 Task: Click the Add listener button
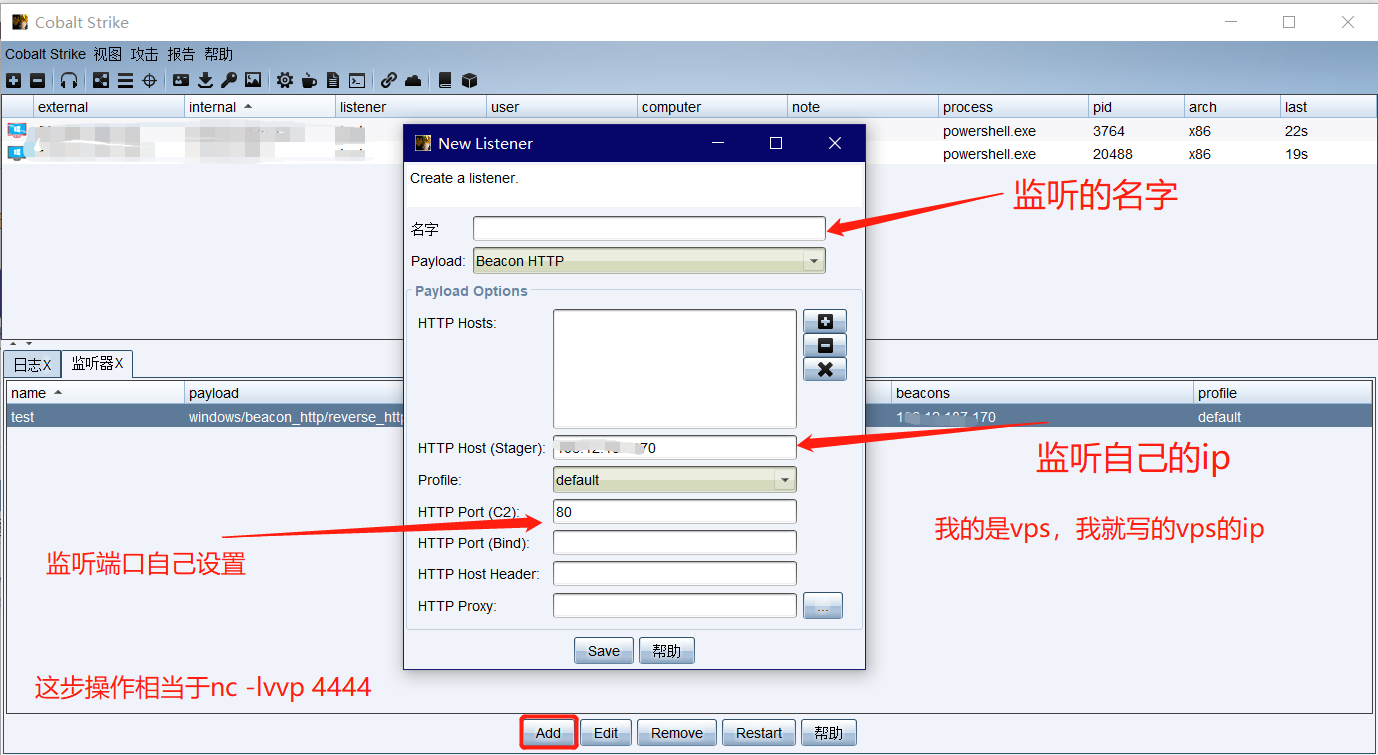point(548,733)
